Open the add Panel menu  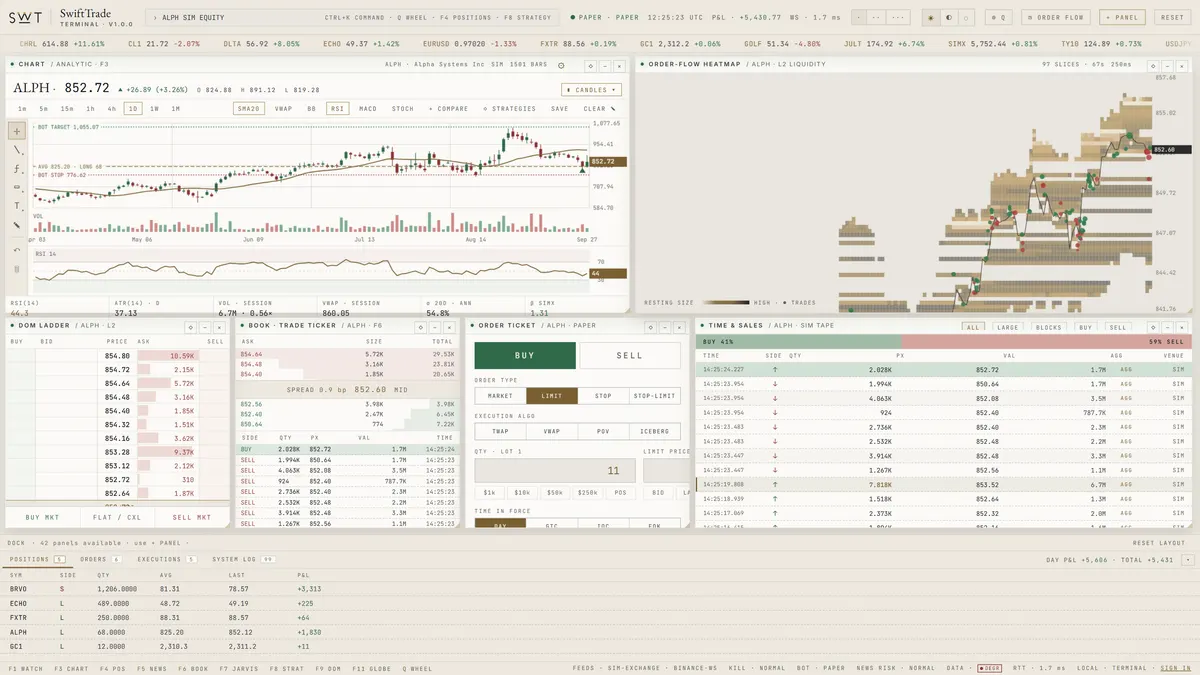click(1122, 18)
